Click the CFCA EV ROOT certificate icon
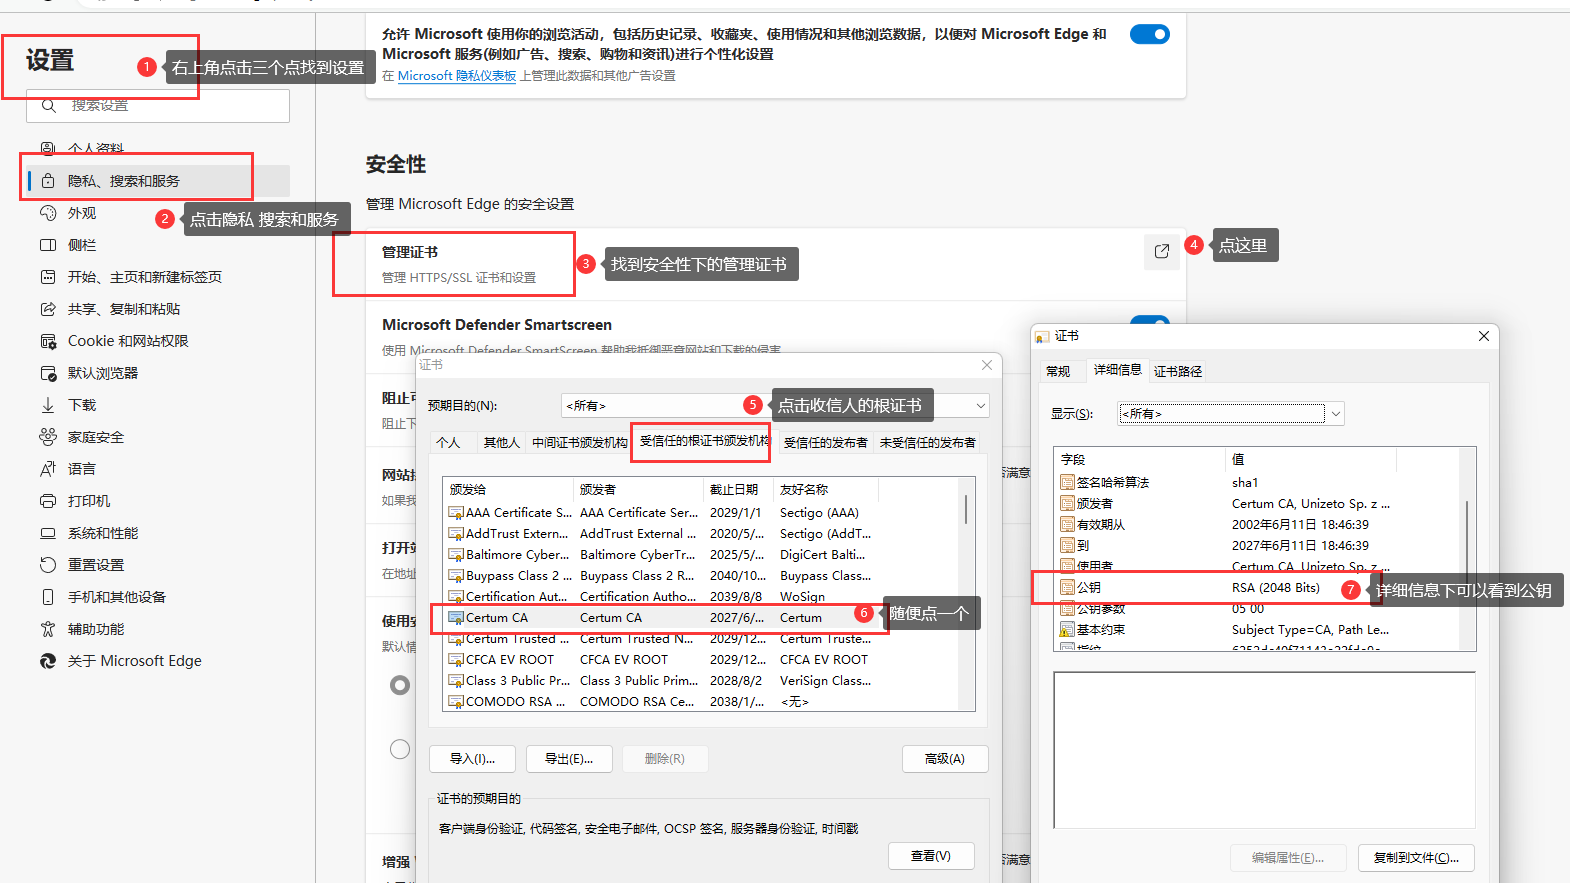Image resolution: width=1570 pixels, height=883 pixels. [x=456, y=659]
